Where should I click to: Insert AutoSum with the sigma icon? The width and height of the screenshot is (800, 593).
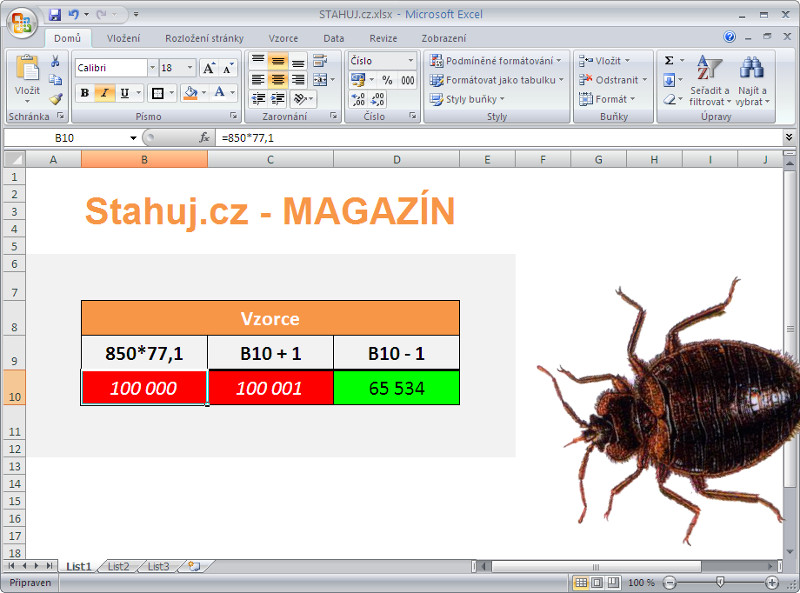coord(669,61)
